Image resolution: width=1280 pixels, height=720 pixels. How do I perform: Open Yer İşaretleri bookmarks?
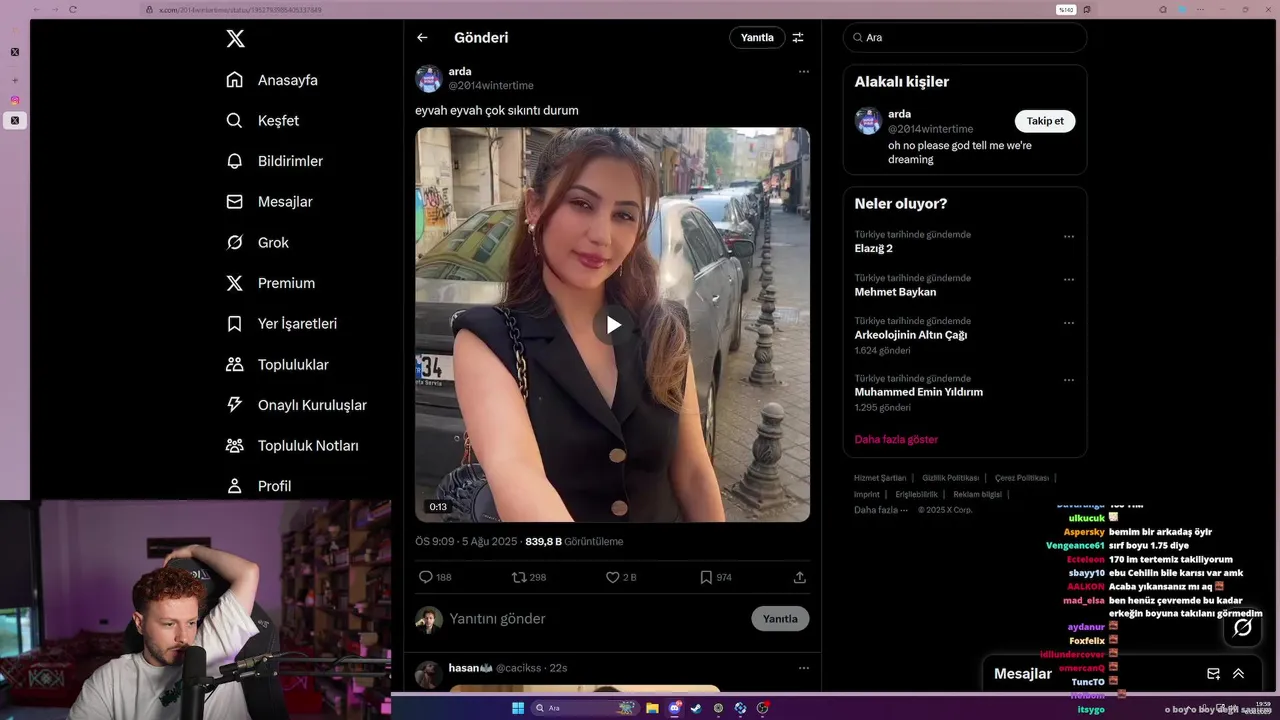pos(282,324)
